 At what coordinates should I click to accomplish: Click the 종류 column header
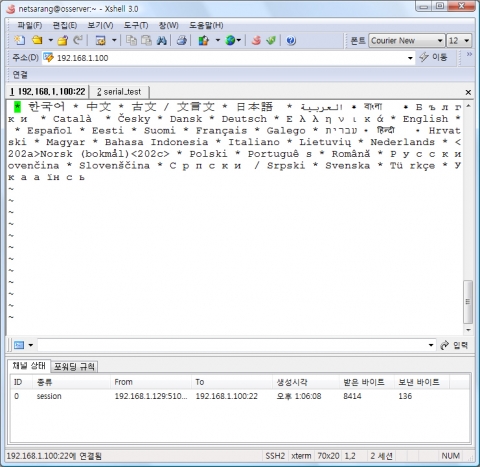point(71,382)
